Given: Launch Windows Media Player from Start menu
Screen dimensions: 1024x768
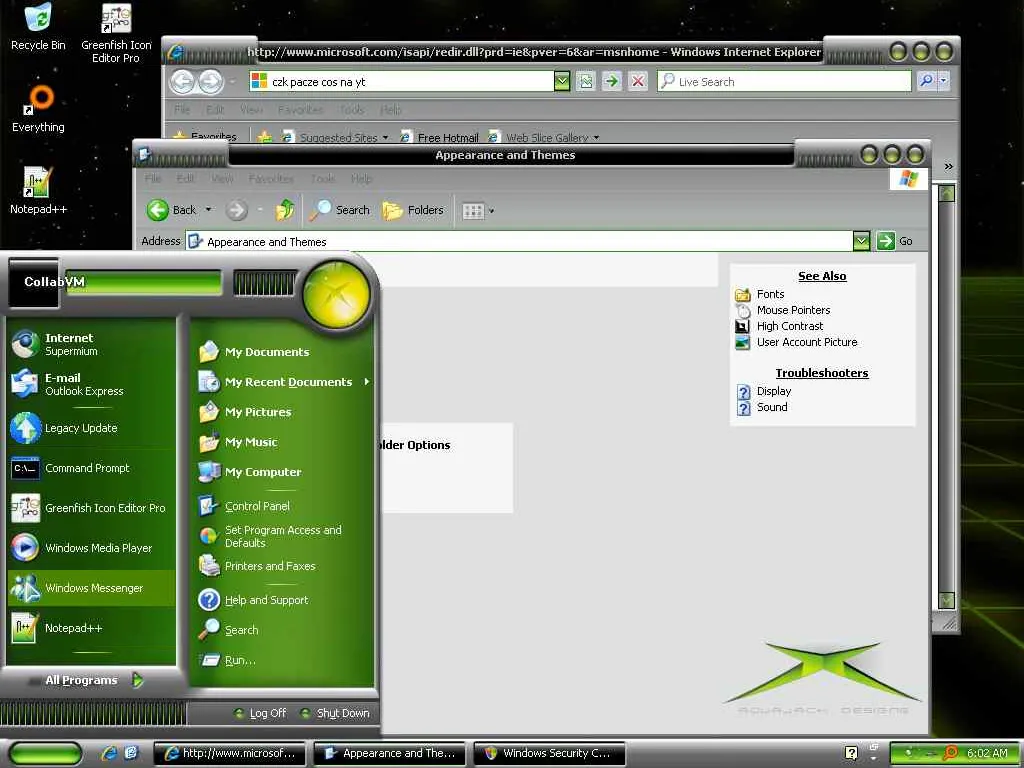Looking at the screenshot, I should click(92, 548).
